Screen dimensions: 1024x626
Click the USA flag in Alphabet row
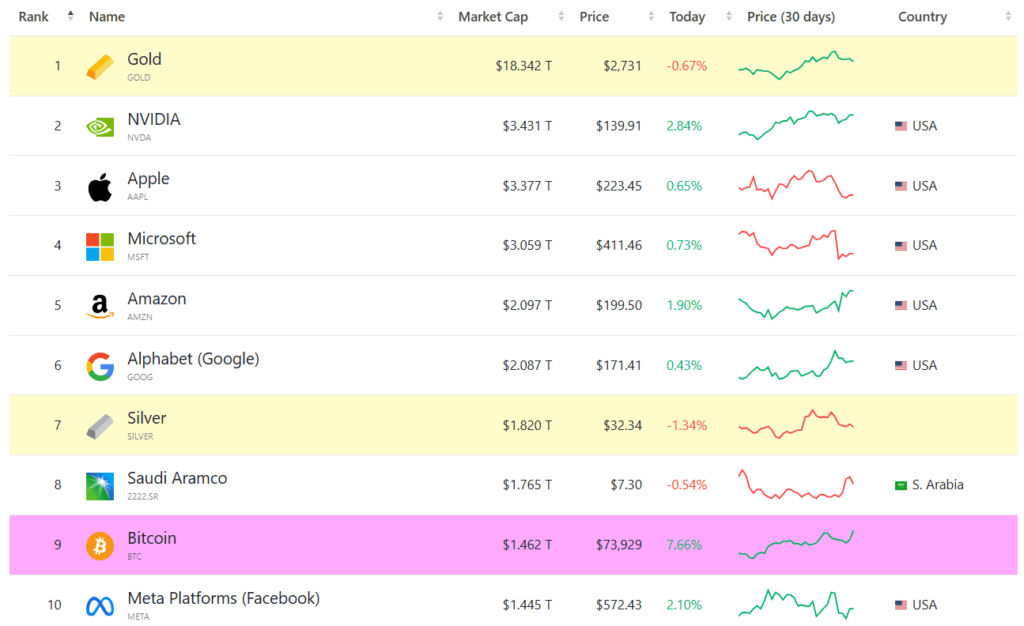[x=901, y=366]
